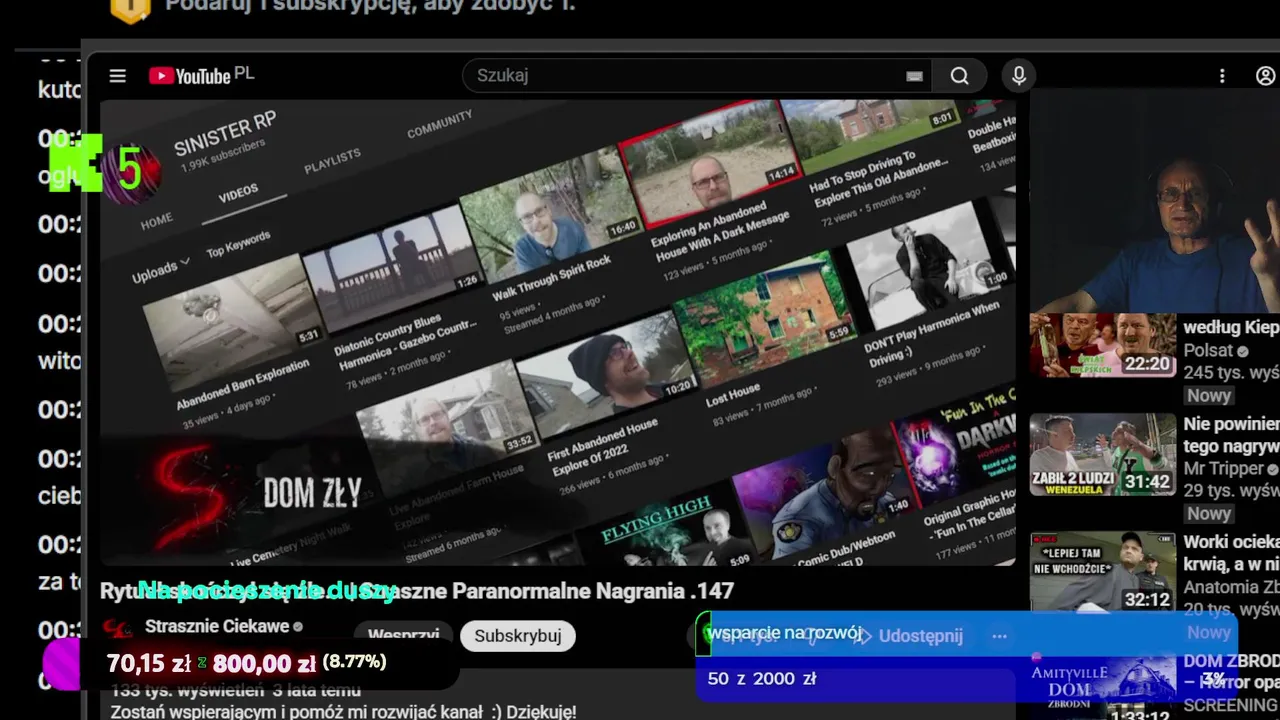Click the main video player area
Screen dimensions: 1280x720
click(558, 331)
